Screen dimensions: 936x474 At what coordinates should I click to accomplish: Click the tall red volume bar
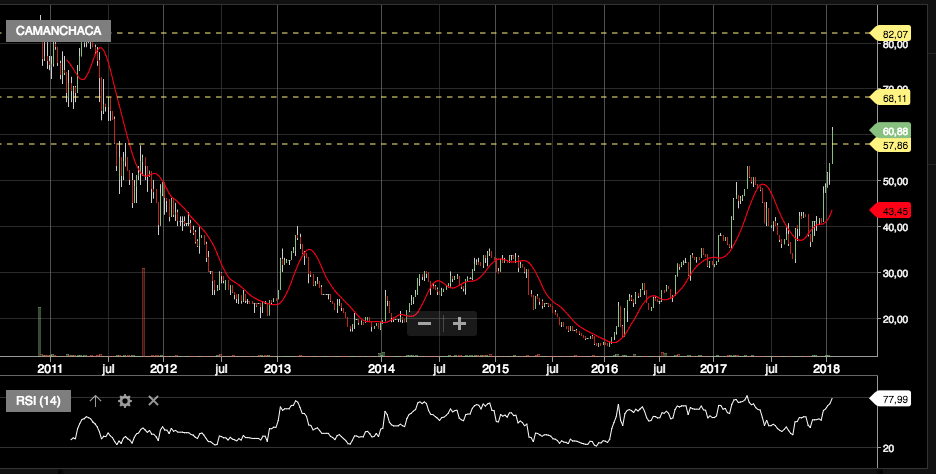(x=144, y=312)
